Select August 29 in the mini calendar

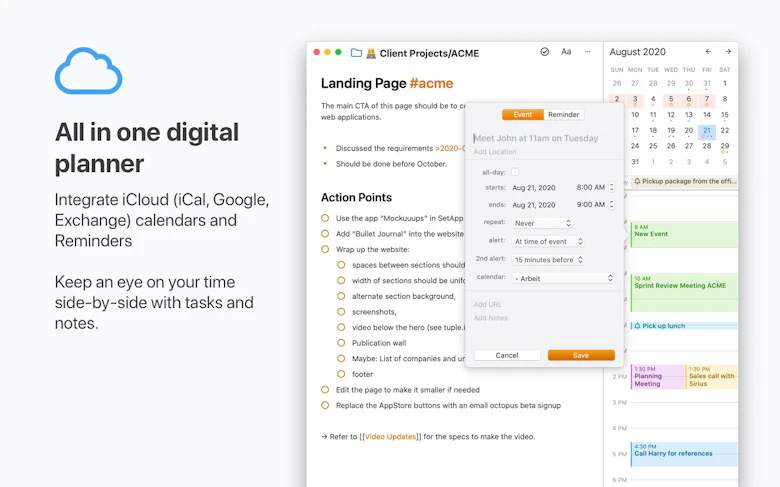click(x=725, y=146)
